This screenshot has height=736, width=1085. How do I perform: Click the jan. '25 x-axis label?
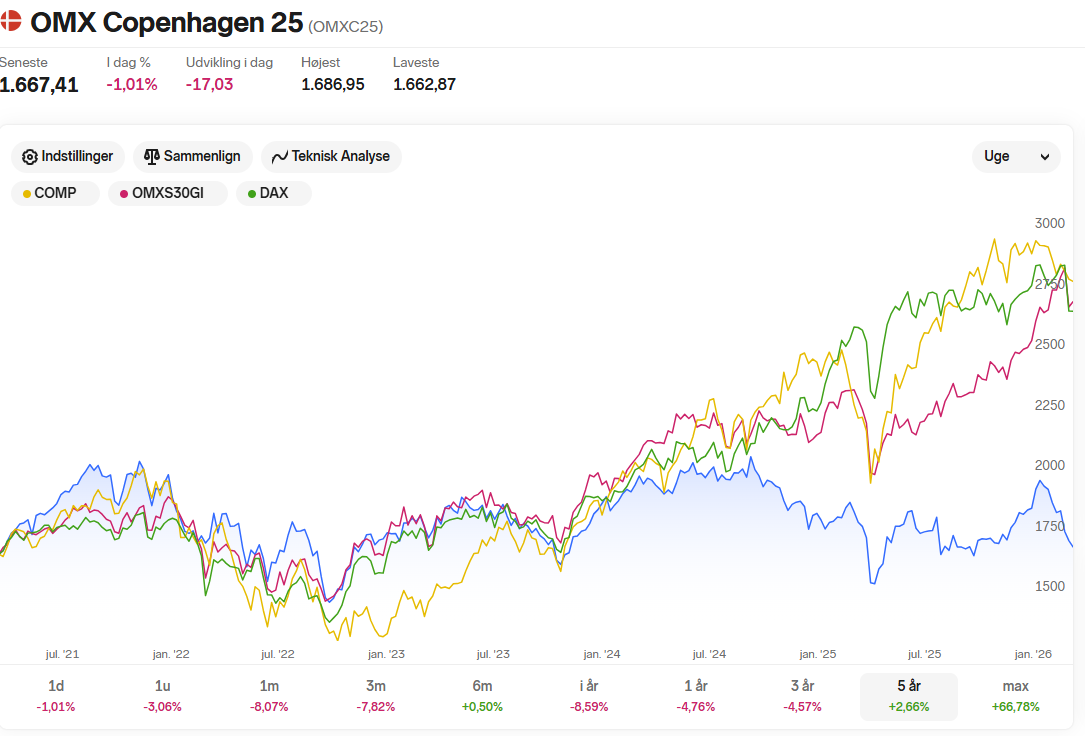[x=817, y=654]
